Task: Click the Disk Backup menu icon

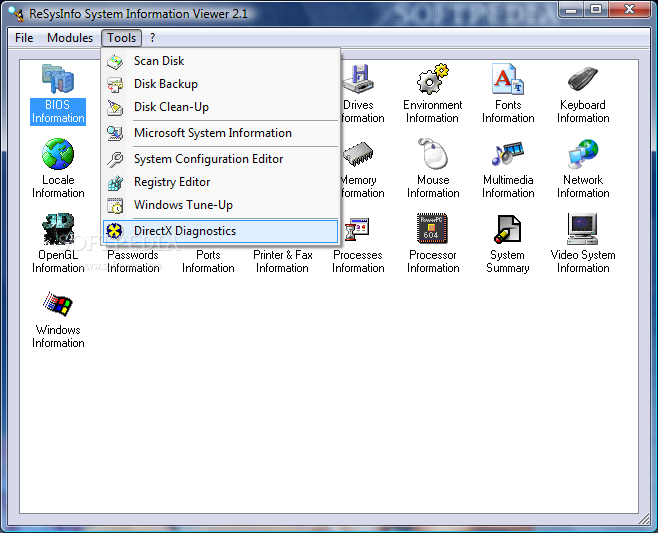Action: click(x=115, y=84)
